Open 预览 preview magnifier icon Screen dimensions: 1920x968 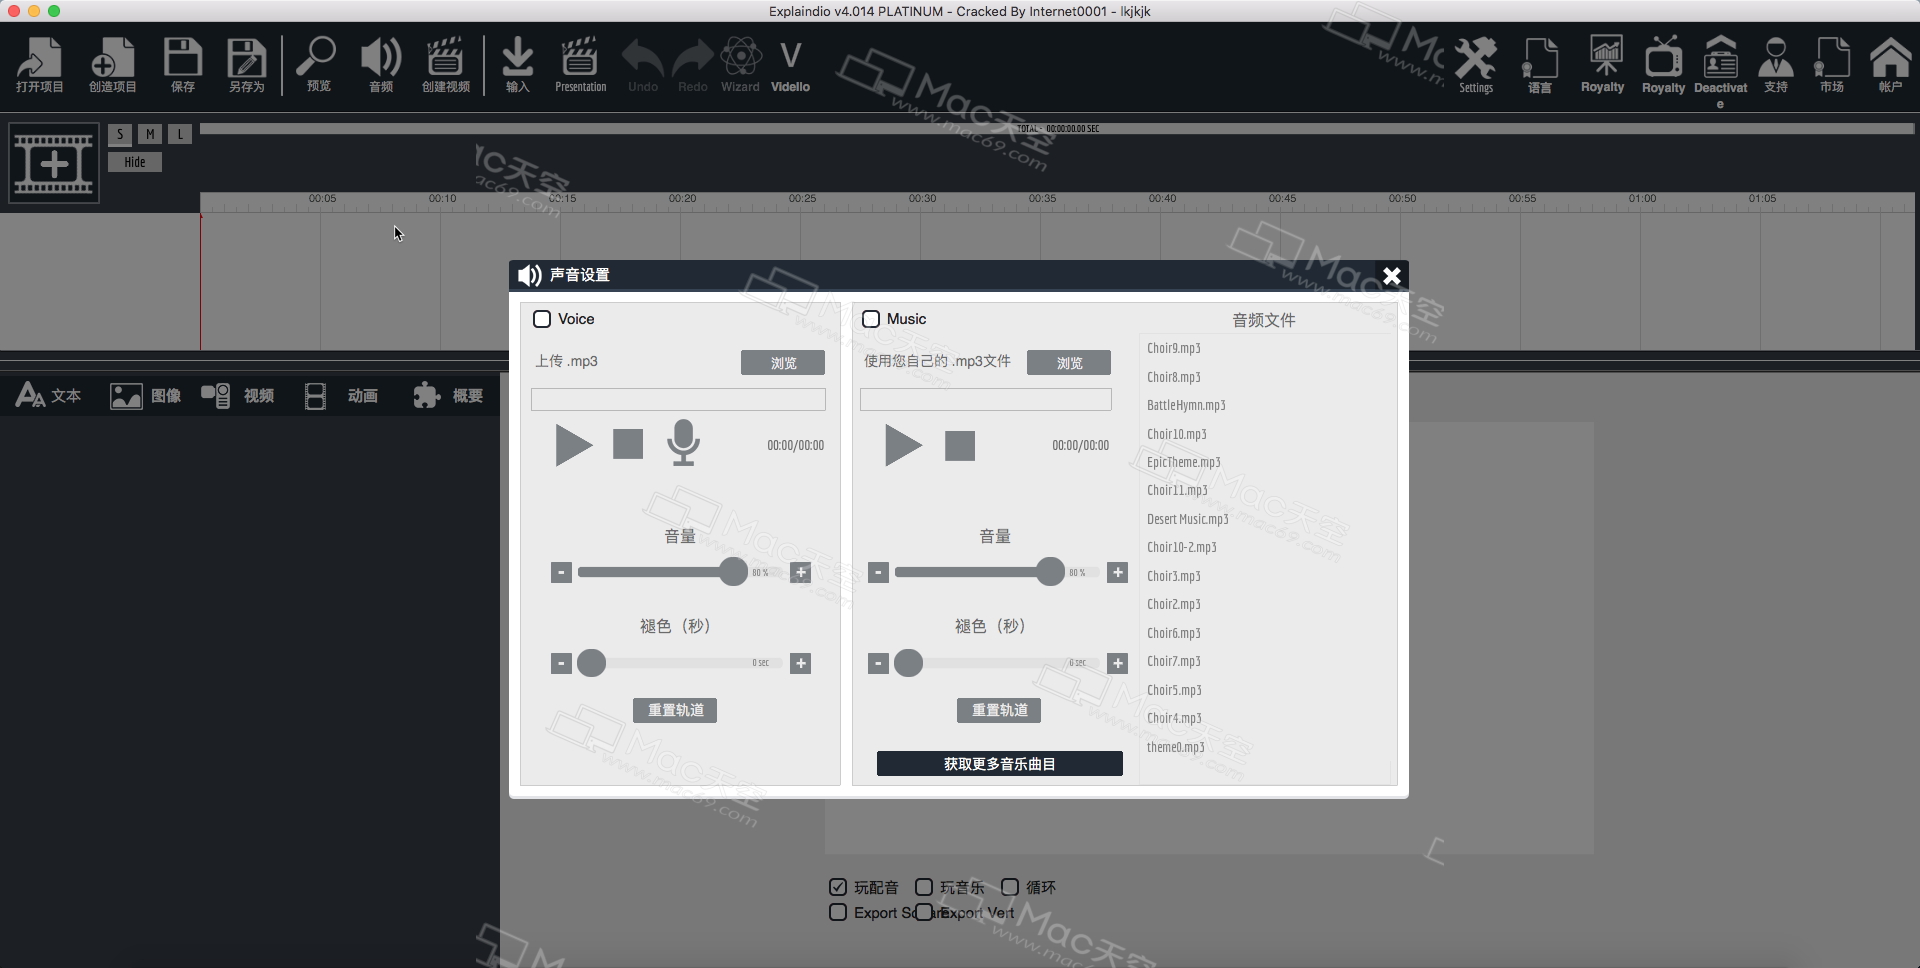click(318, 65)
